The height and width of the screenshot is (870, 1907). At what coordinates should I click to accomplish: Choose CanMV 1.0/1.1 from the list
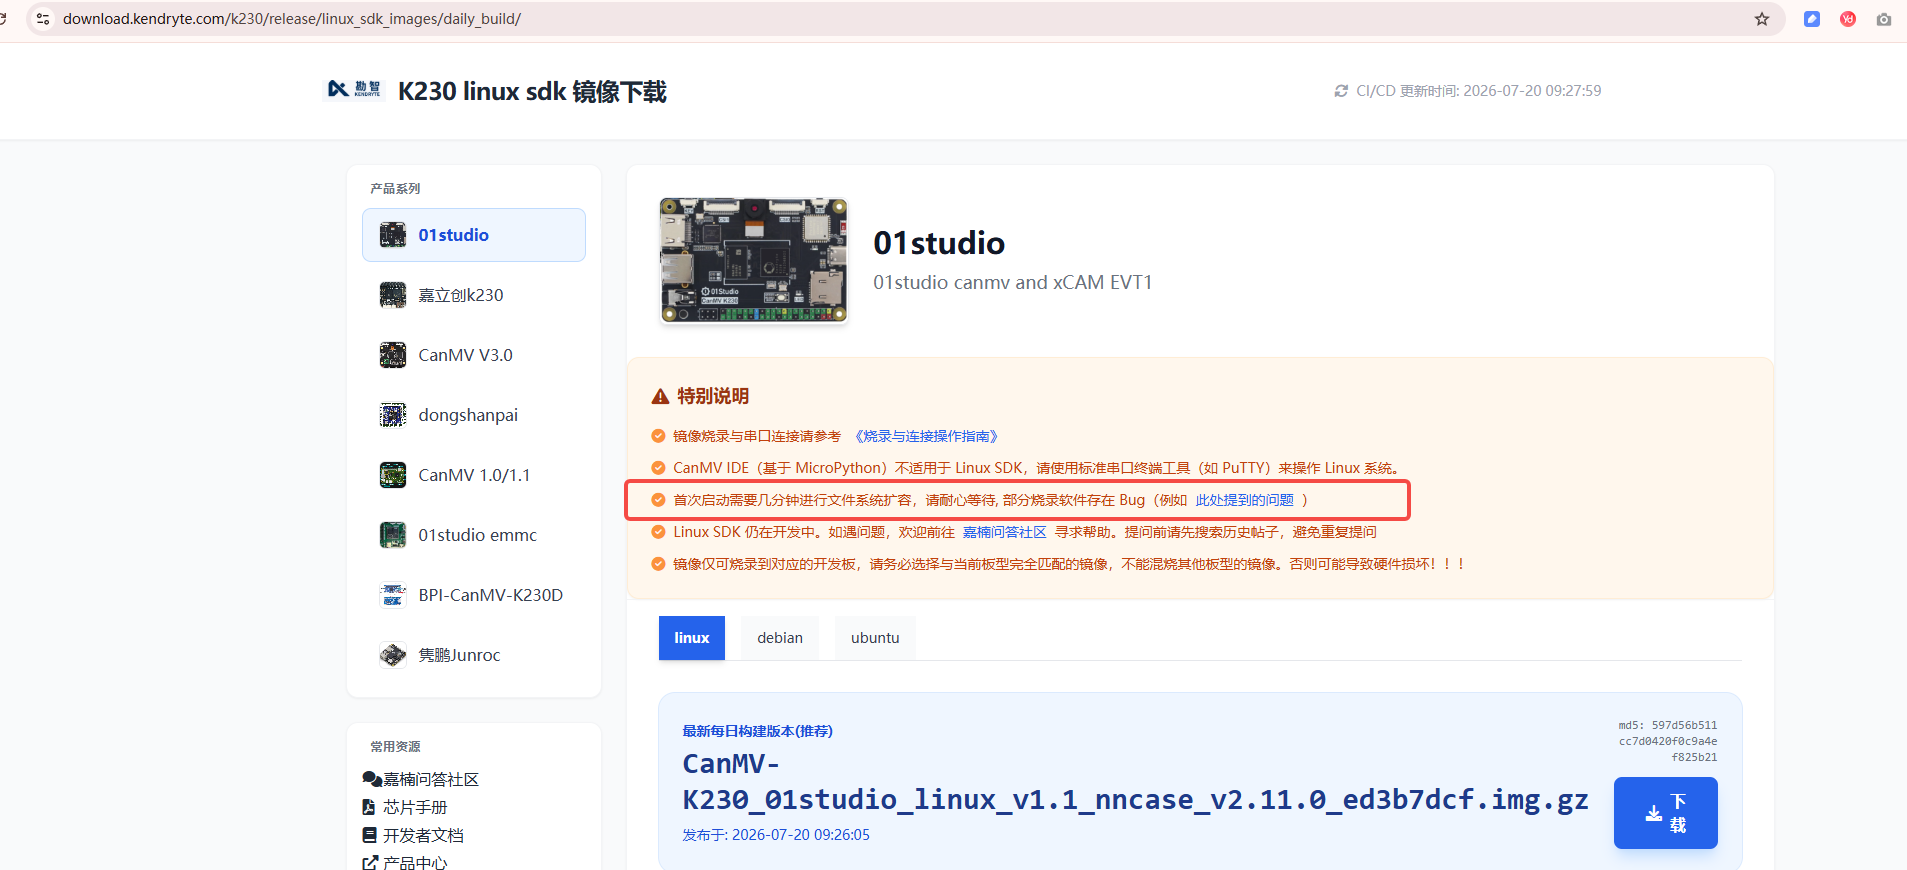tap(474, 475)
